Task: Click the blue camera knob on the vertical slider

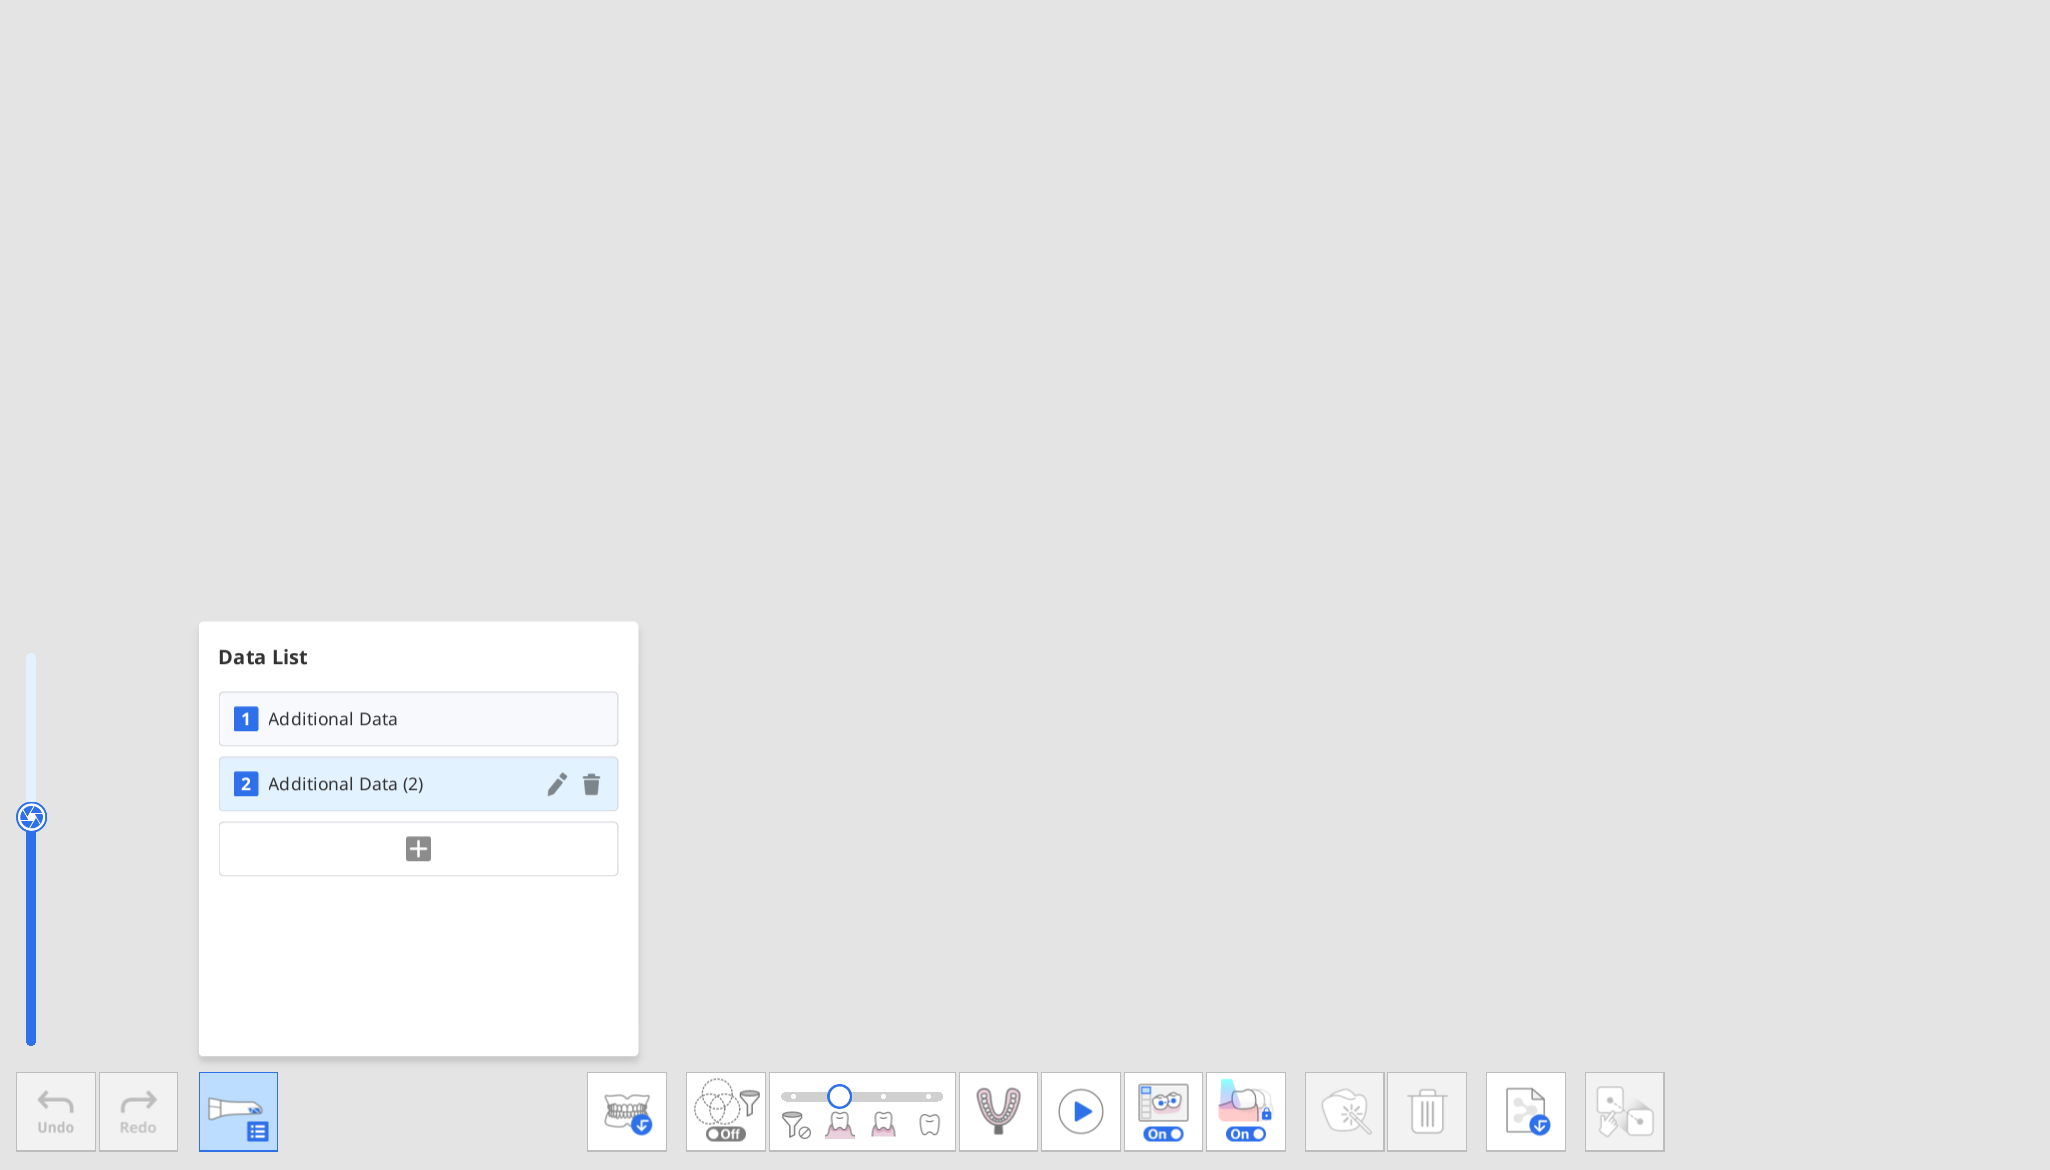Action: (32, 817)
